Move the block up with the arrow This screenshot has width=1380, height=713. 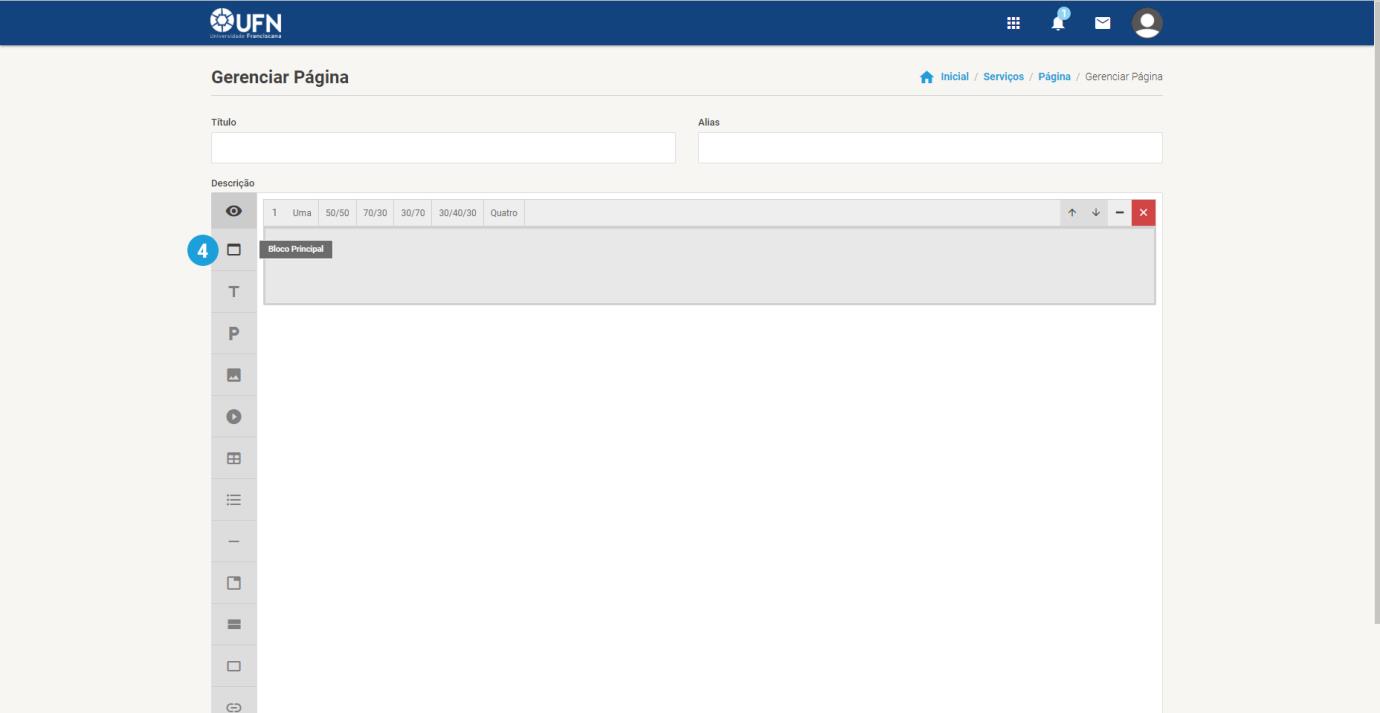click(1072, 213)
